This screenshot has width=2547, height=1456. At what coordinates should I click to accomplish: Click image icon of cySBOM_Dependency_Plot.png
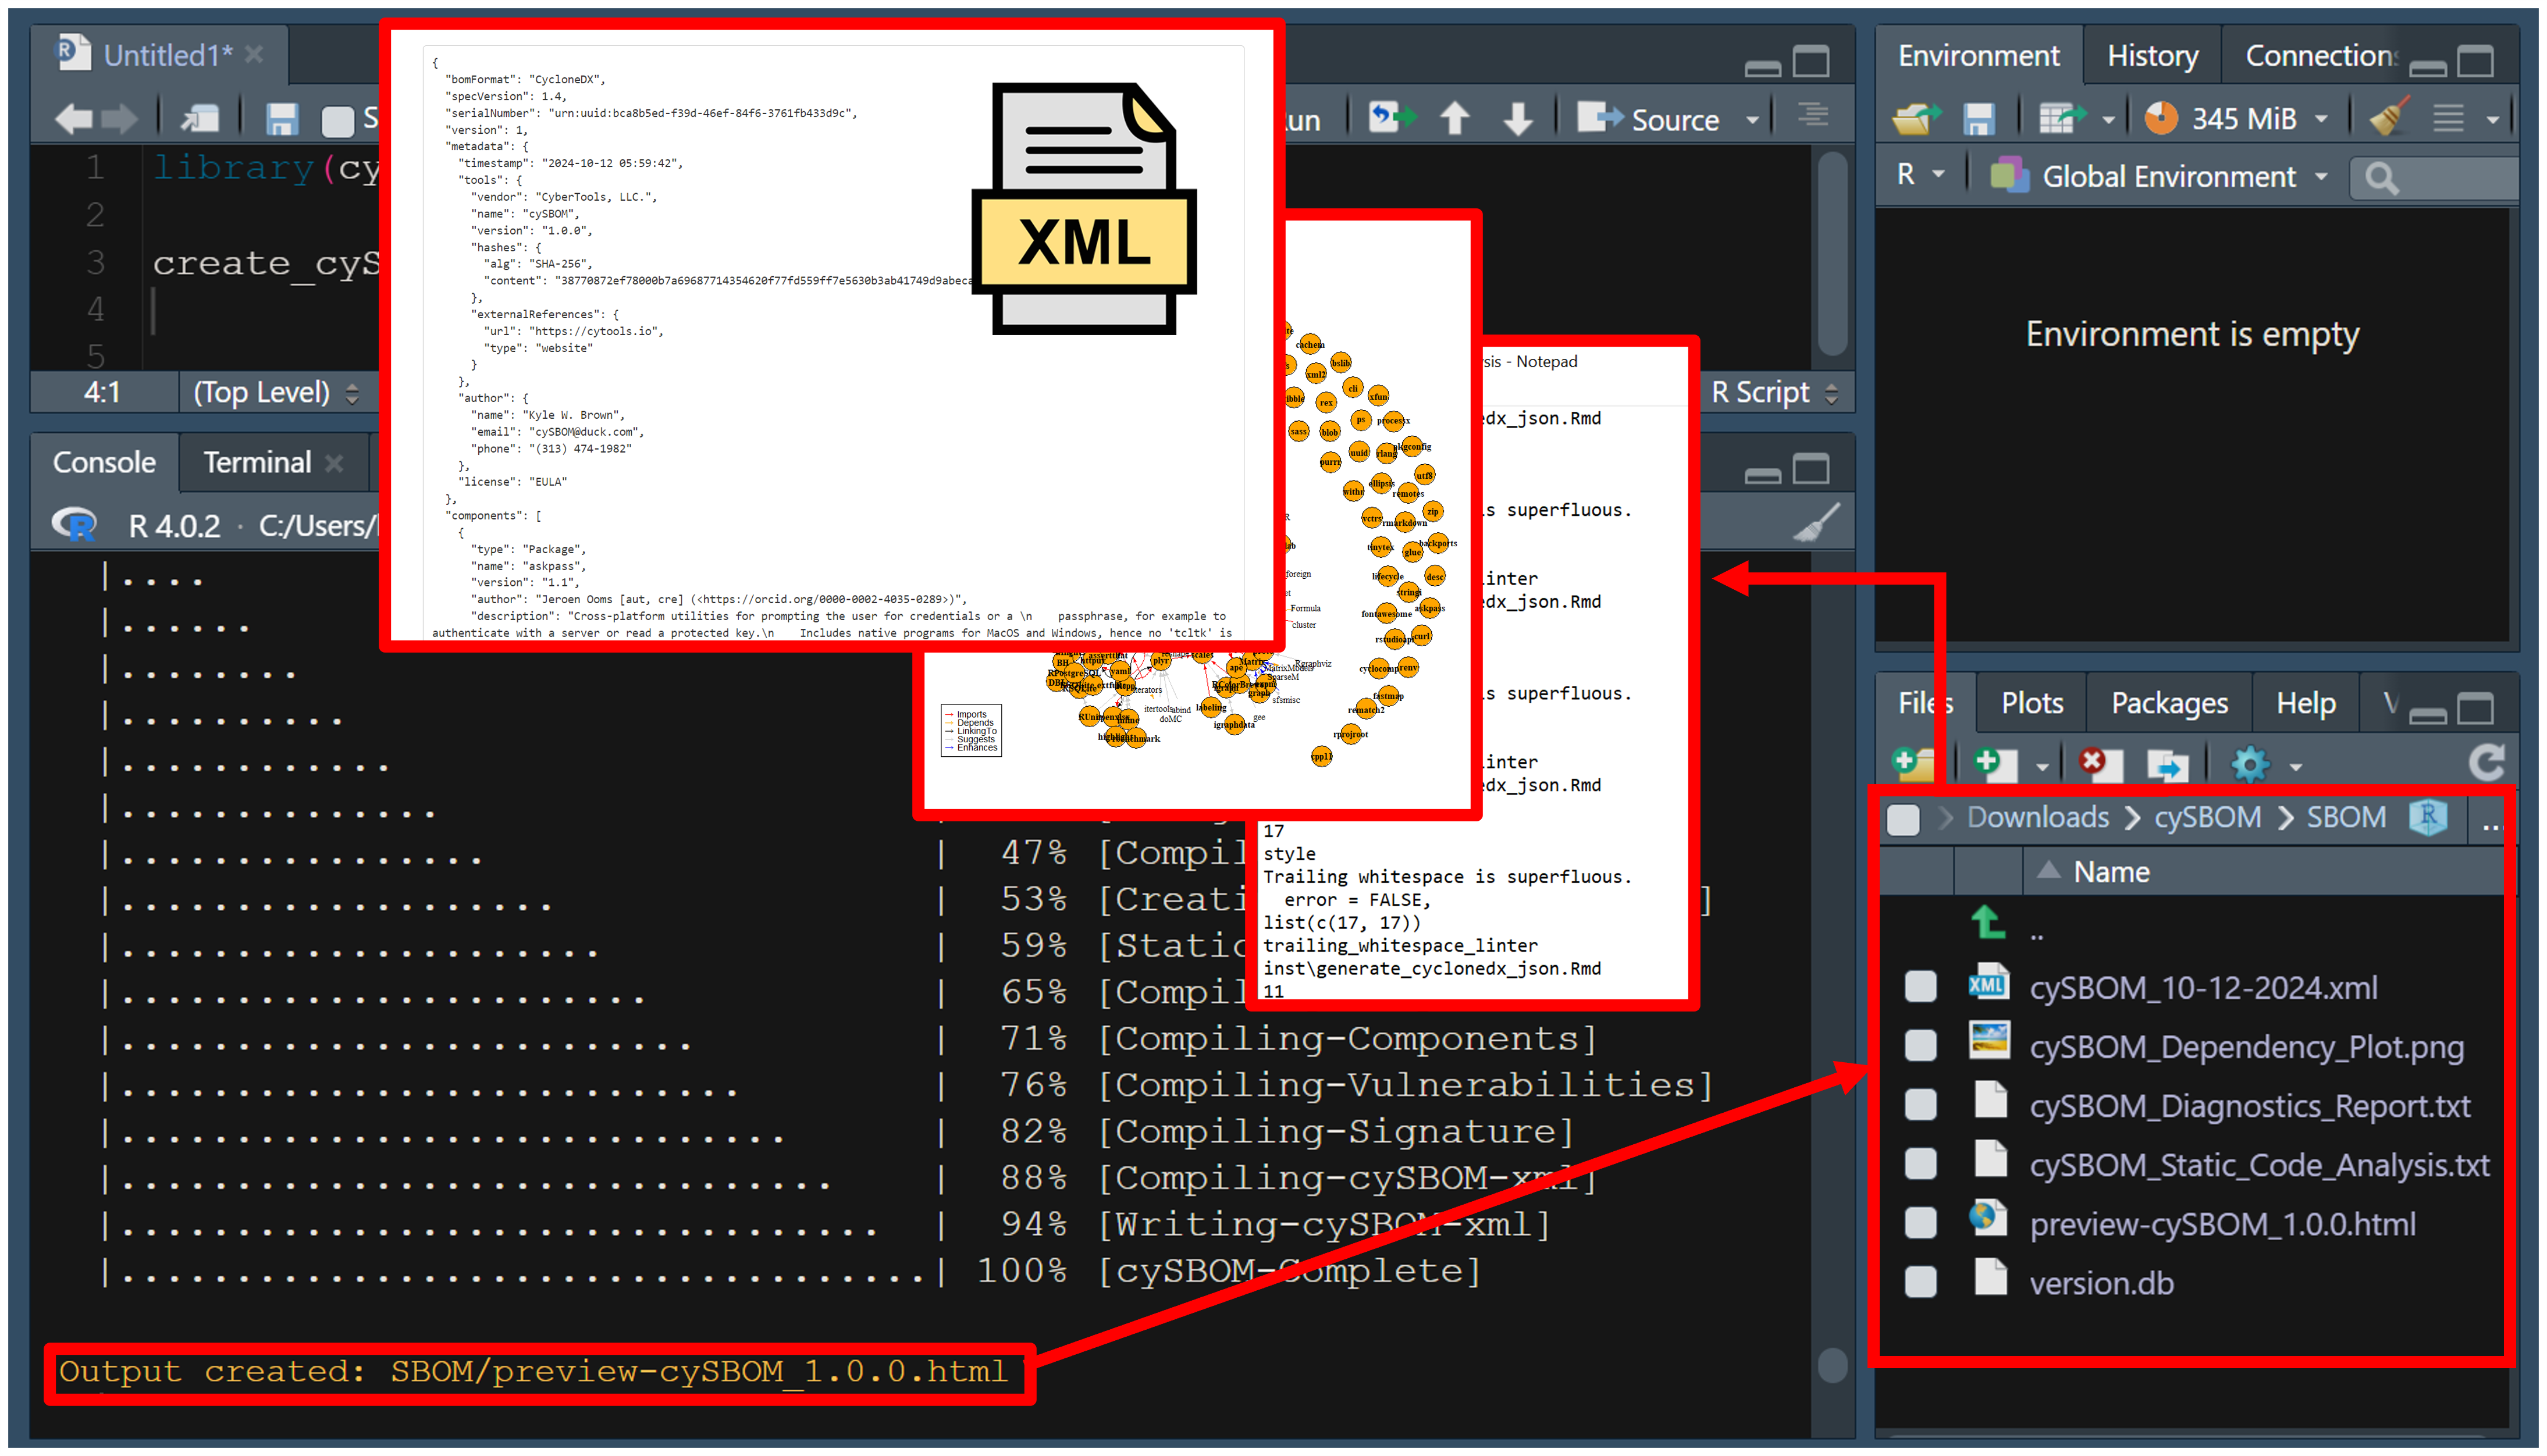[1988, 1040]
